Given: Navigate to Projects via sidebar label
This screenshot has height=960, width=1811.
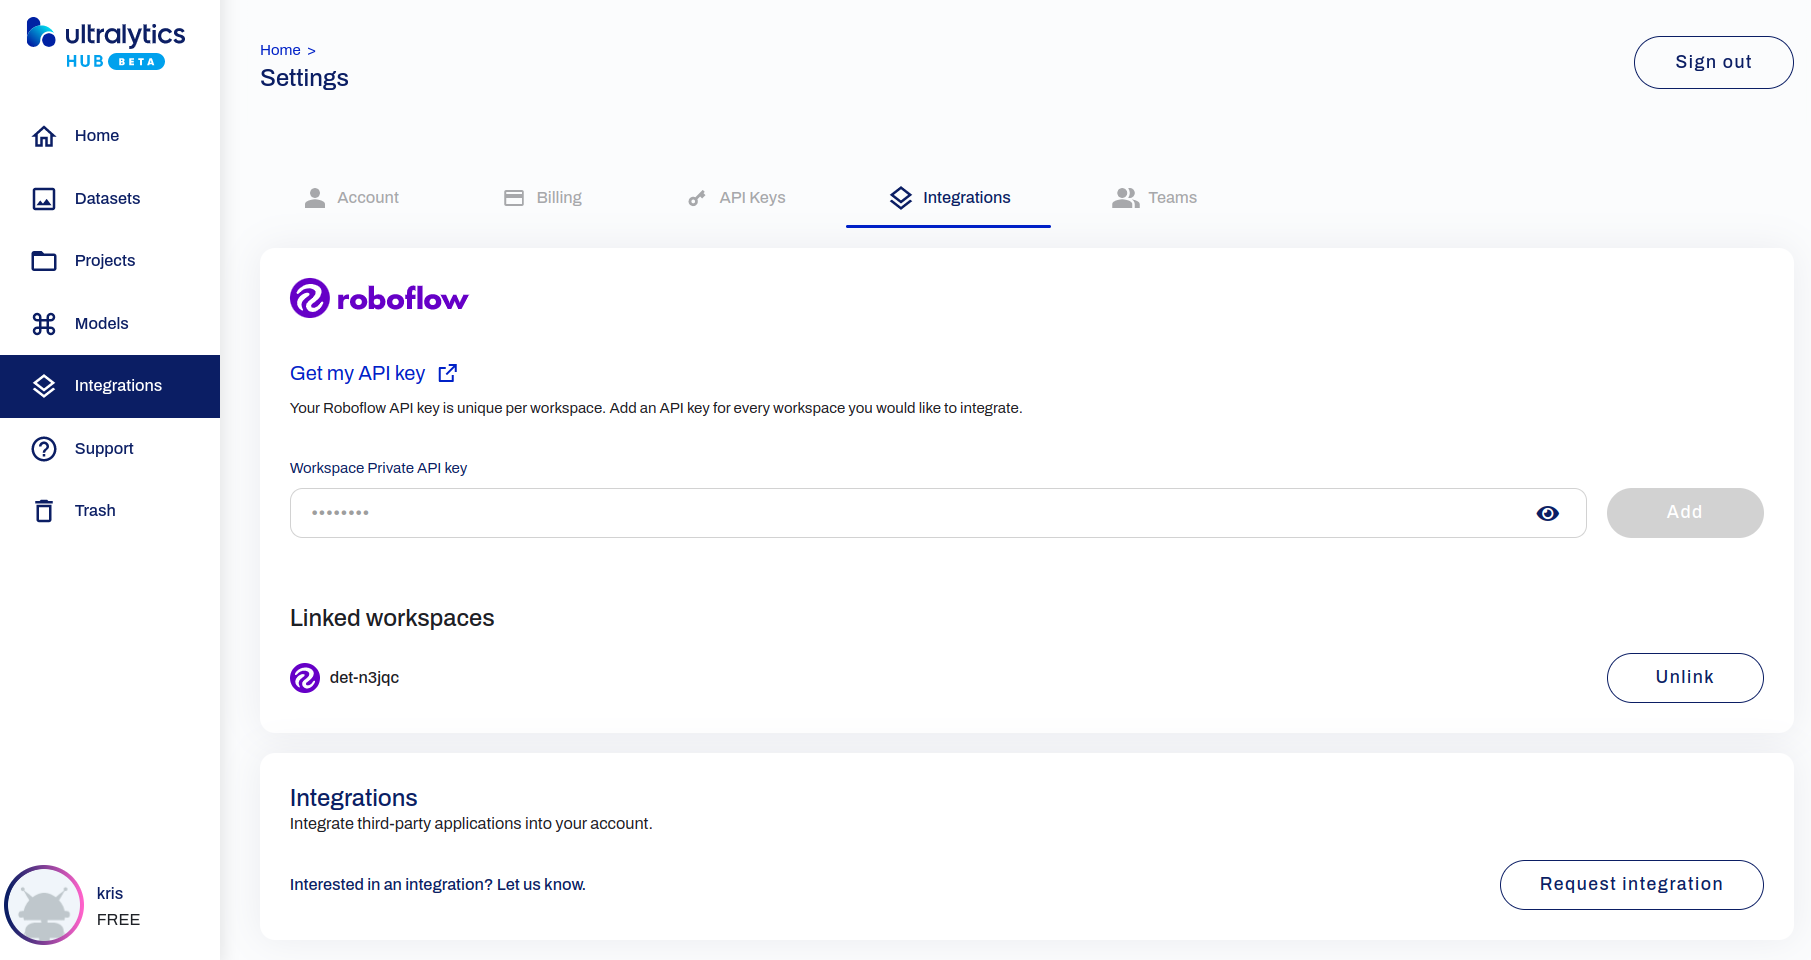Looking at the screenshot, I should [x=105, y=261].
